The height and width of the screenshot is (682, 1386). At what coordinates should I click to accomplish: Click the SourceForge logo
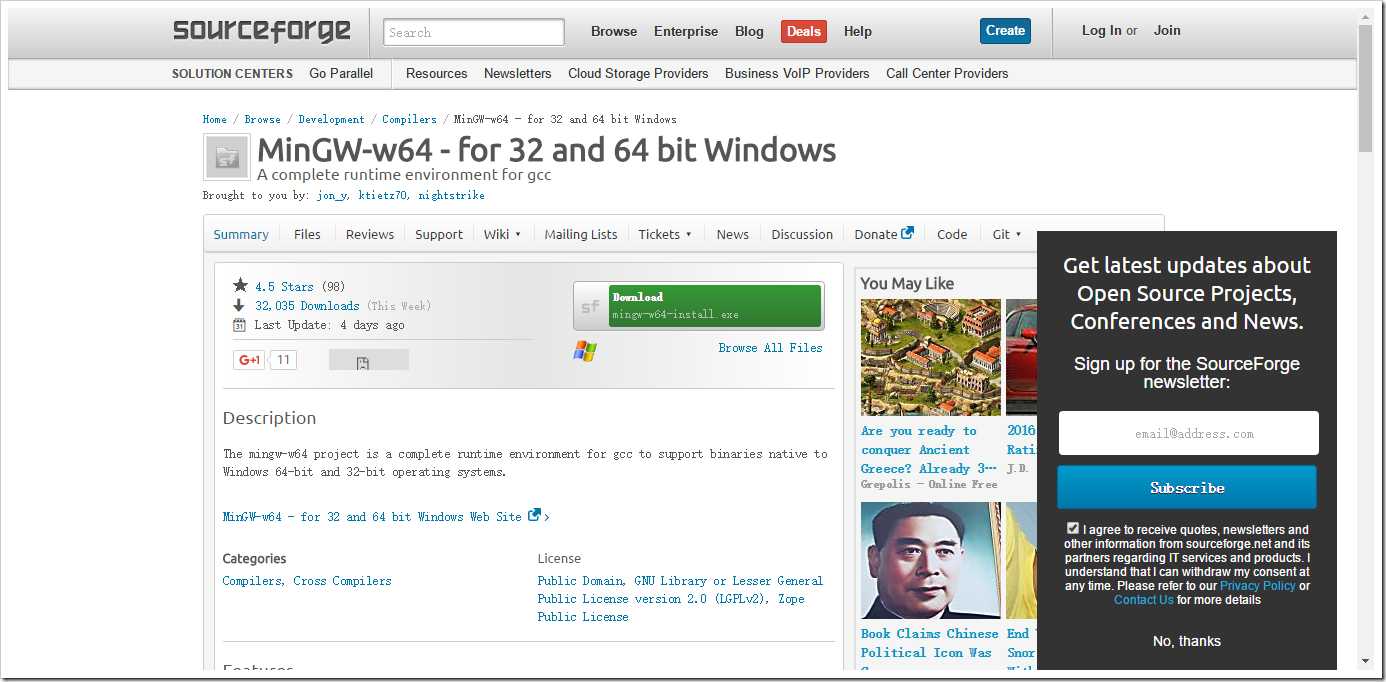tap(261, 31)
